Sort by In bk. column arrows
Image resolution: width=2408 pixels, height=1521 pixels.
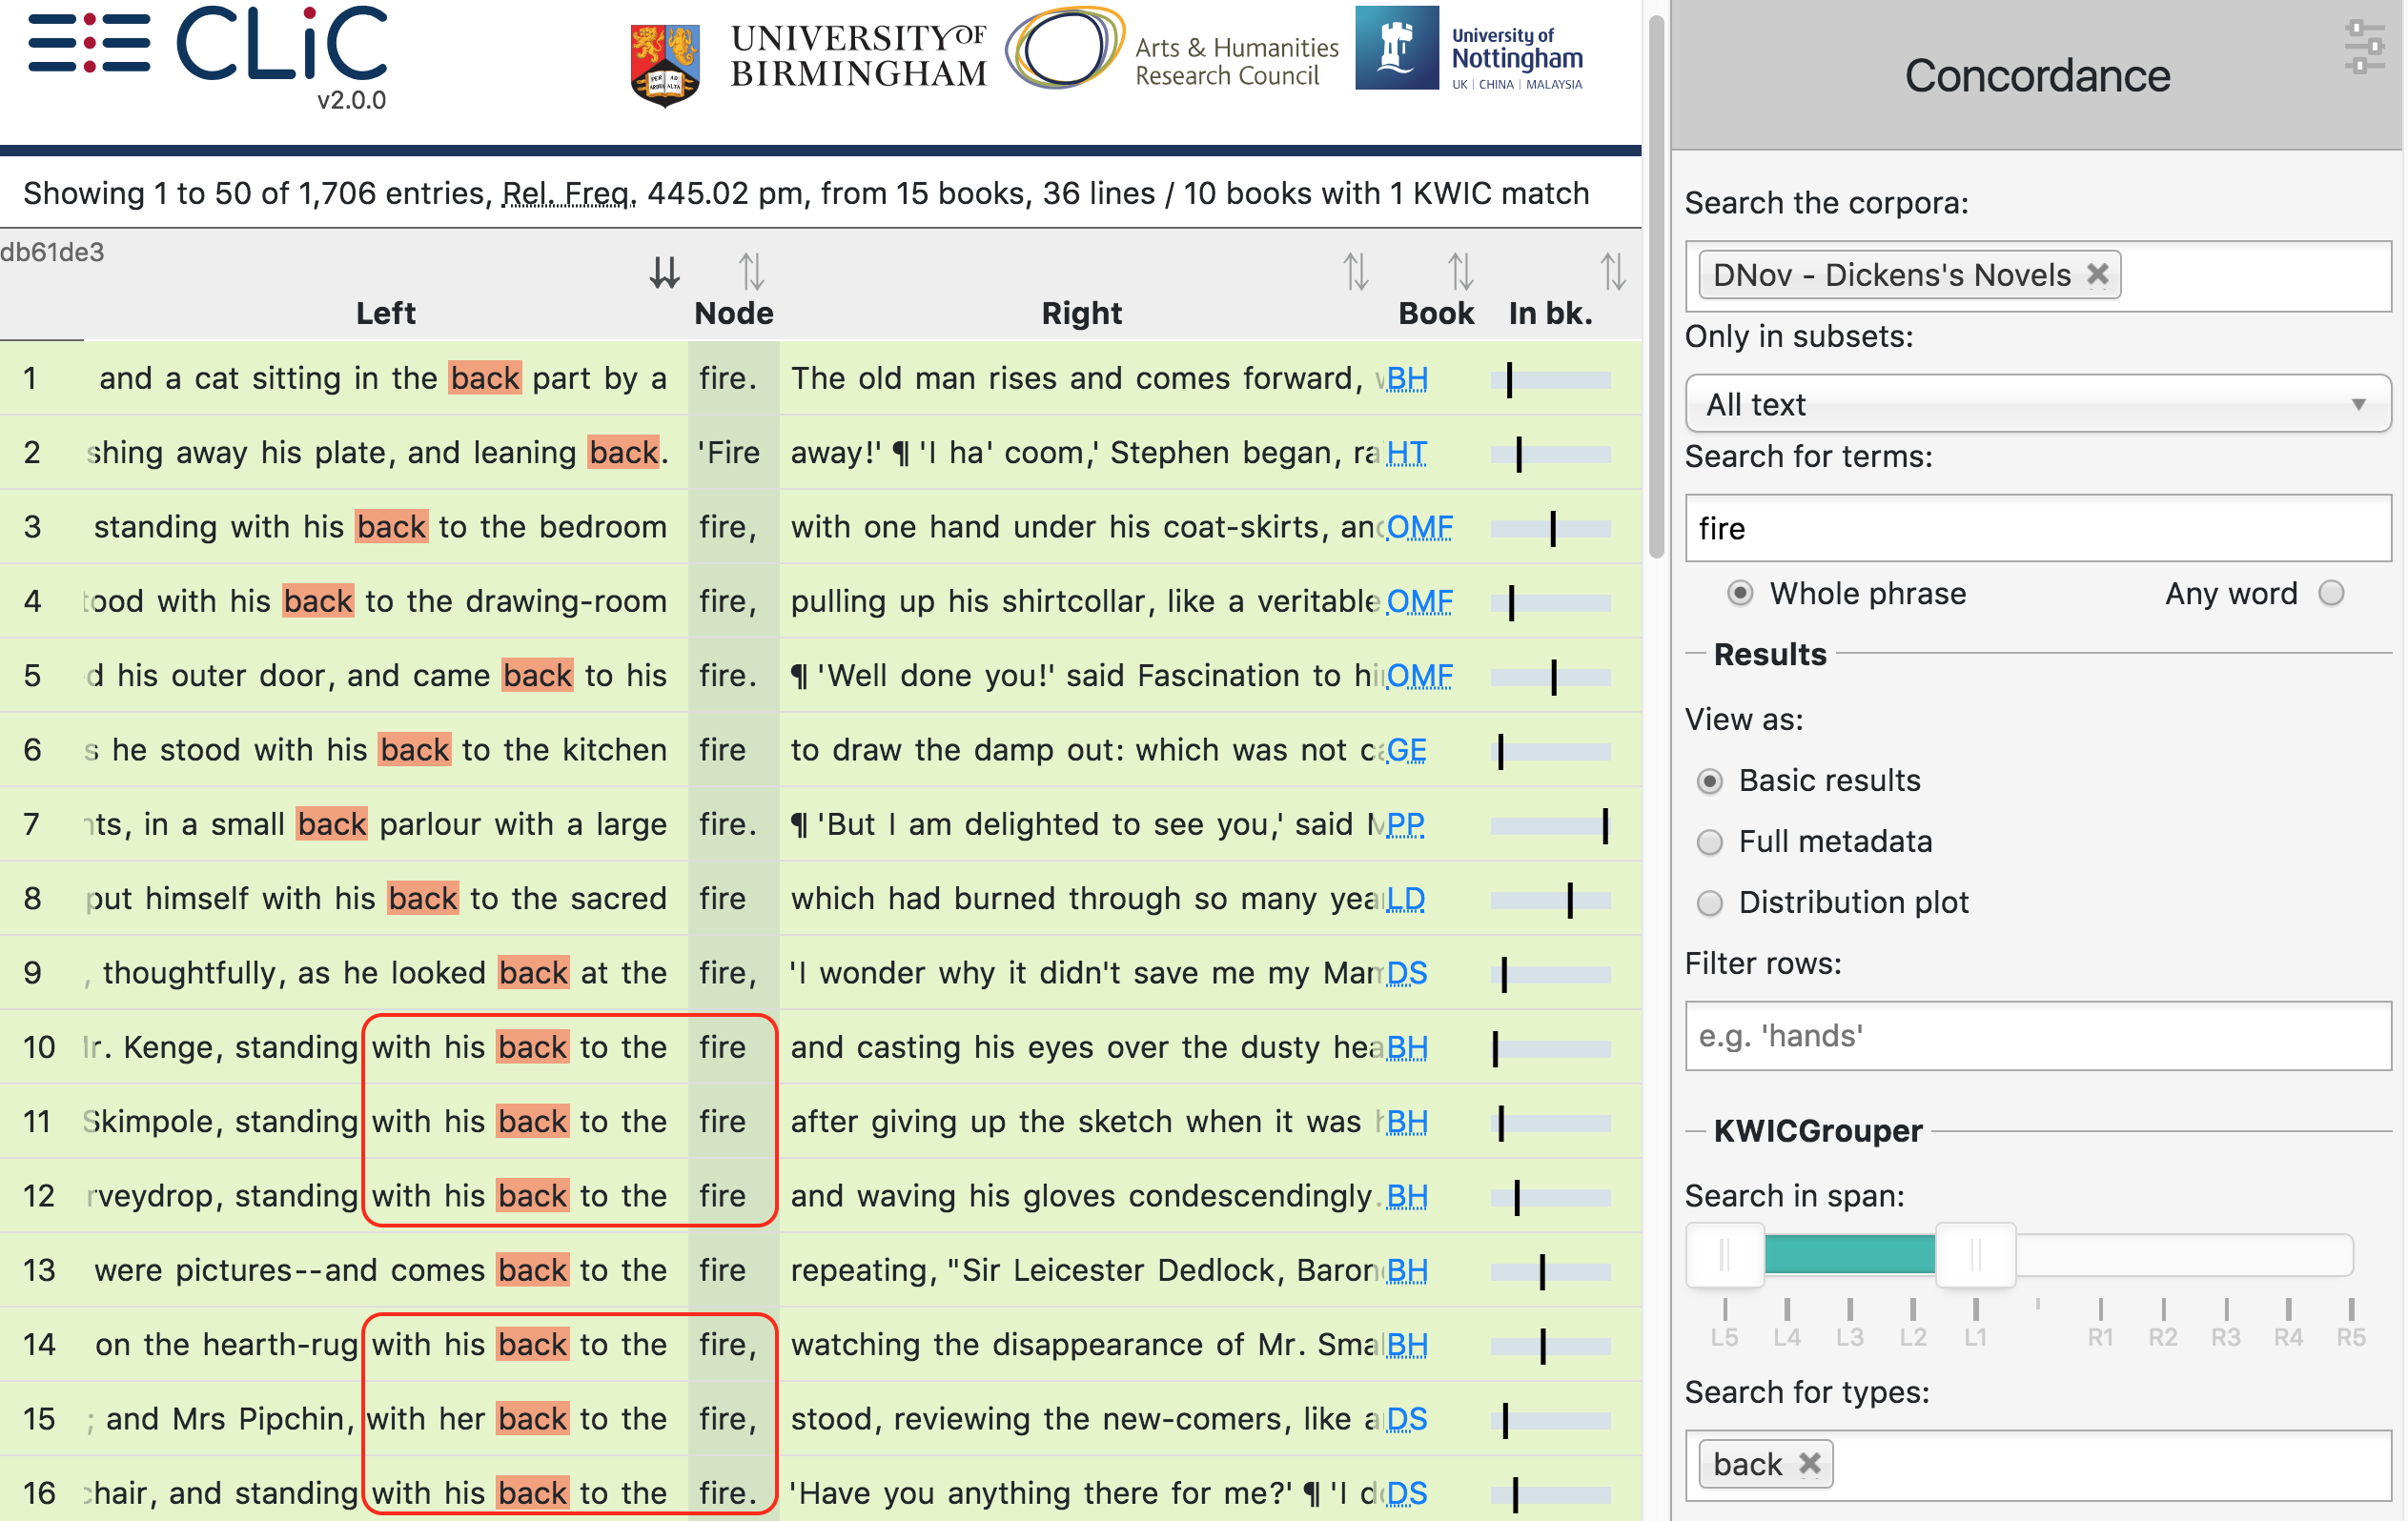[x=1612, y=271]
